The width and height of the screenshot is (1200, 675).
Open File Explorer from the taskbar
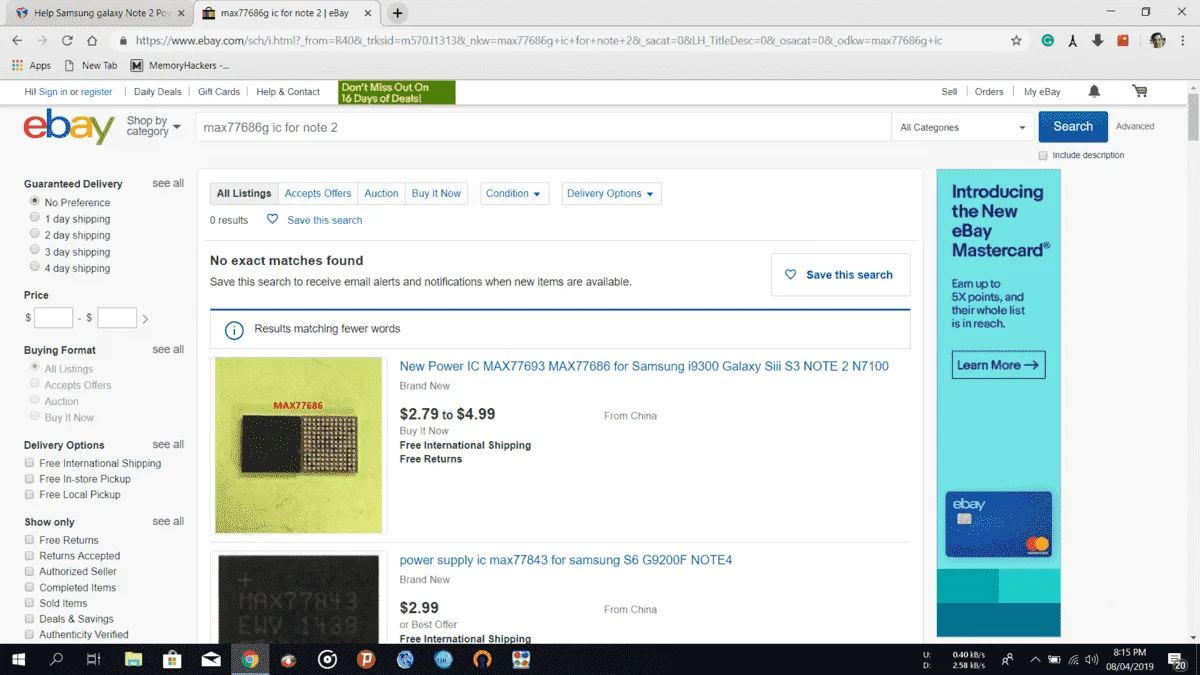(133, 660)
